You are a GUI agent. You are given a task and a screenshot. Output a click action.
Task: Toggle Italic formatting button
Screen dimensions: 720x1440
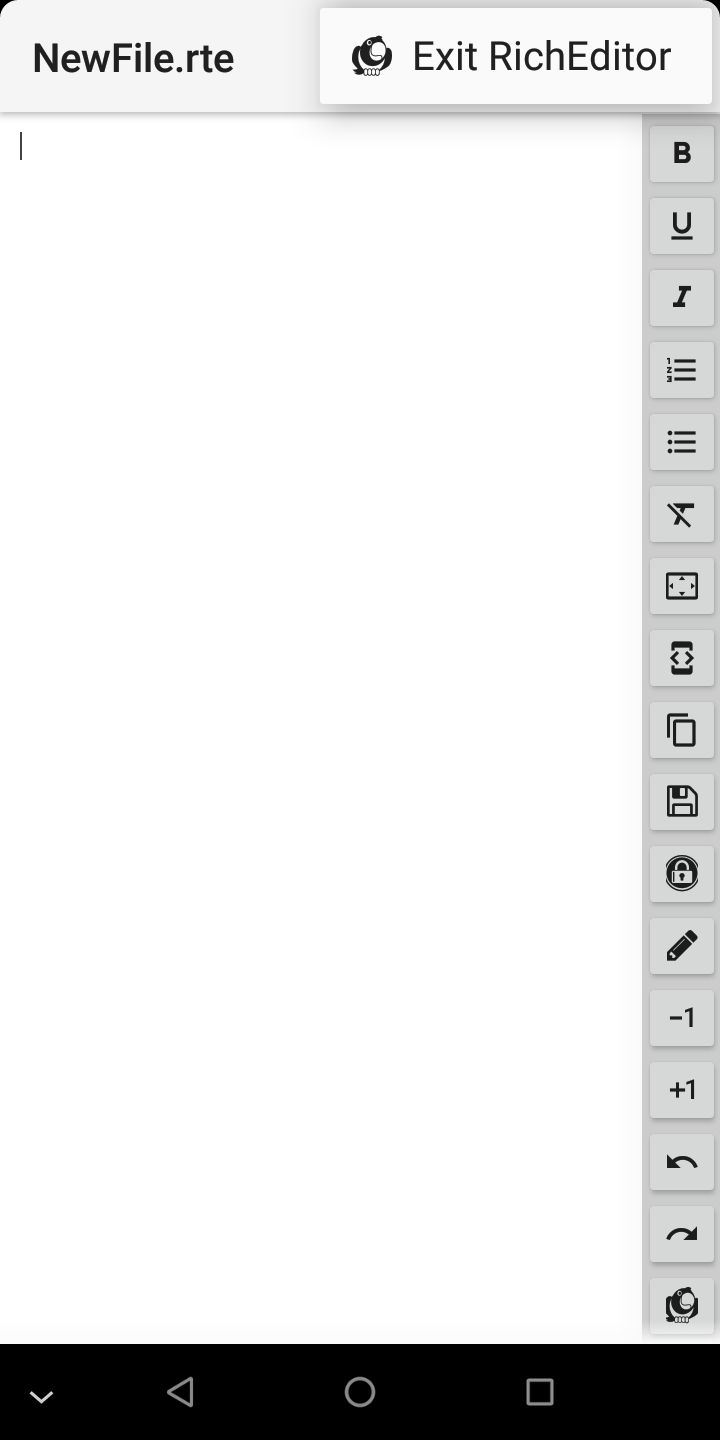coord(682,298)
